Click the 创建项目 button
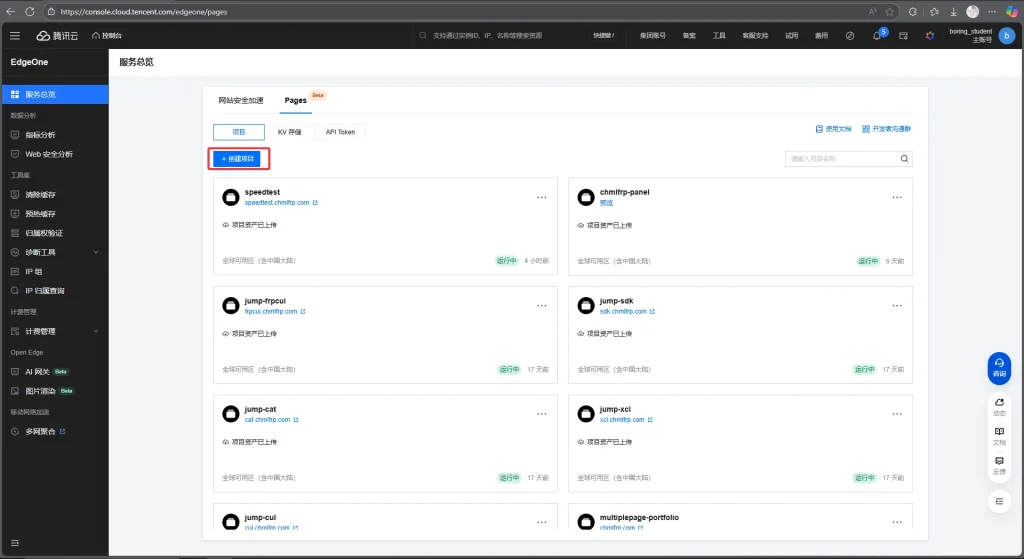The width and height of the screenshot is (1024, 559). (x=238, y=159)
